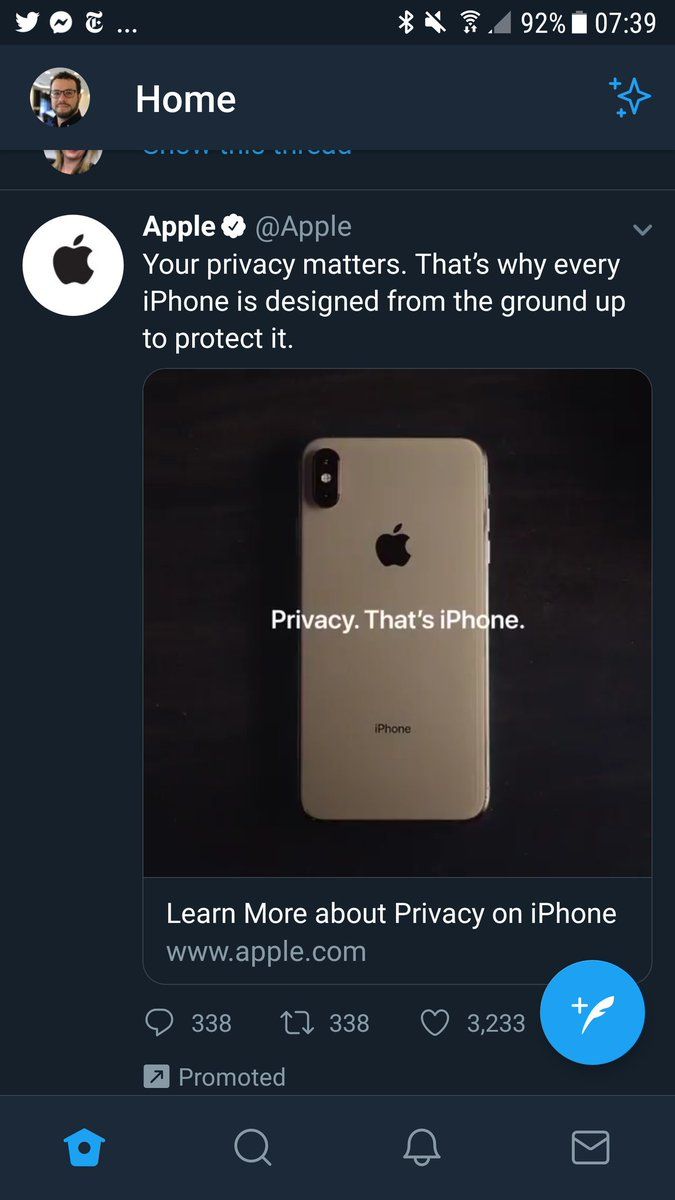Go to the Home tab
675x1200 pixels.
[x=84, y=1147]
